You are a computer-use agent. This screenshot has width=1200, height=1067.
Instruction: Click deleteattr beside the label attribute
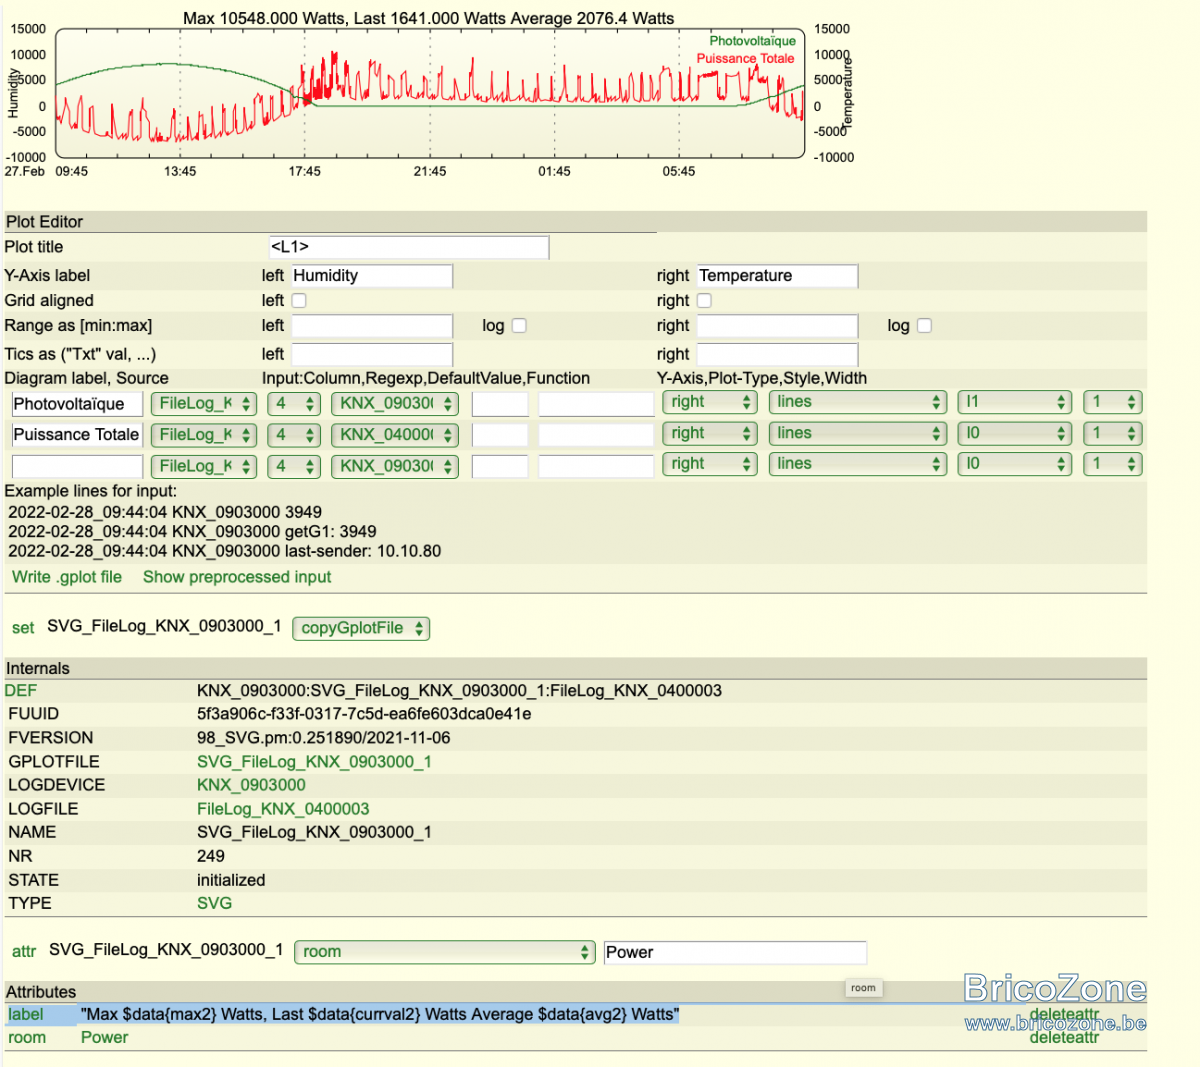[1064, 1014]
